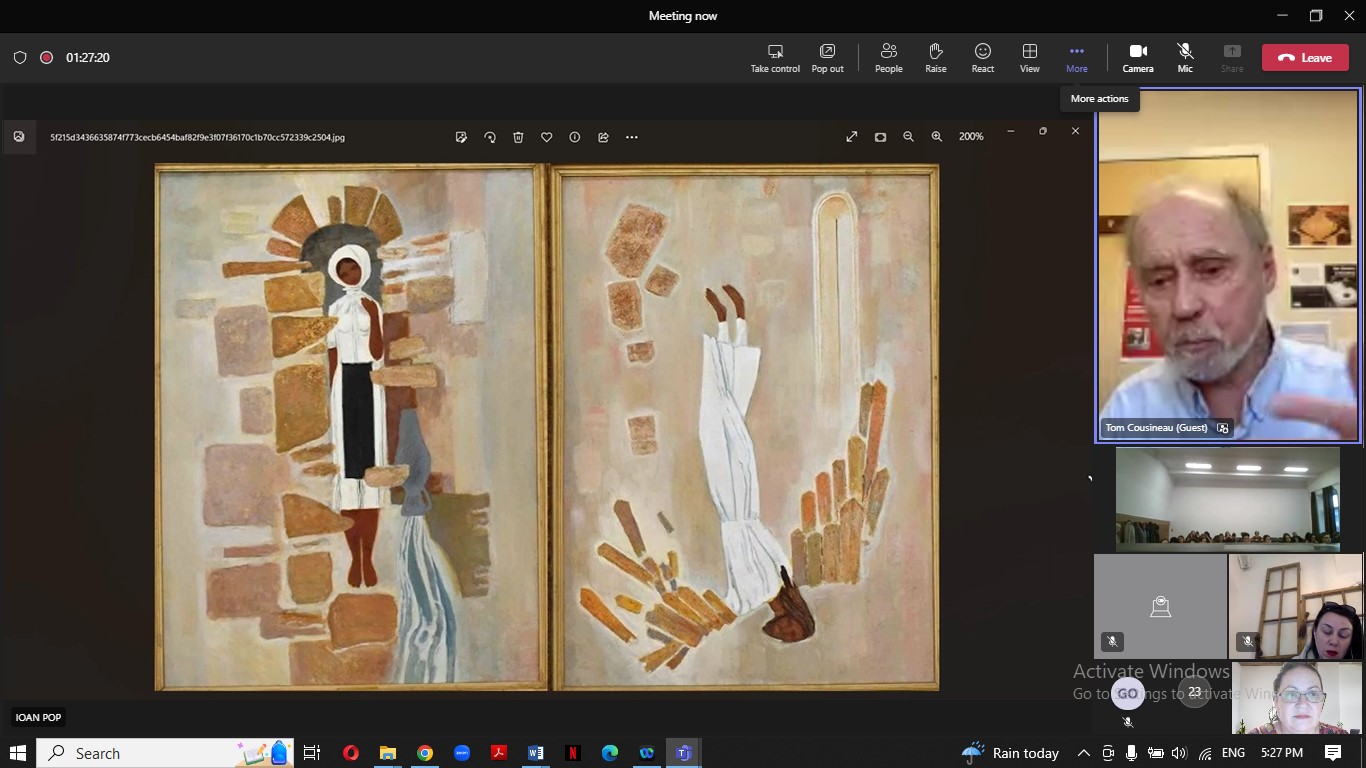Select Tom Cousineau's video tile

1228,265
